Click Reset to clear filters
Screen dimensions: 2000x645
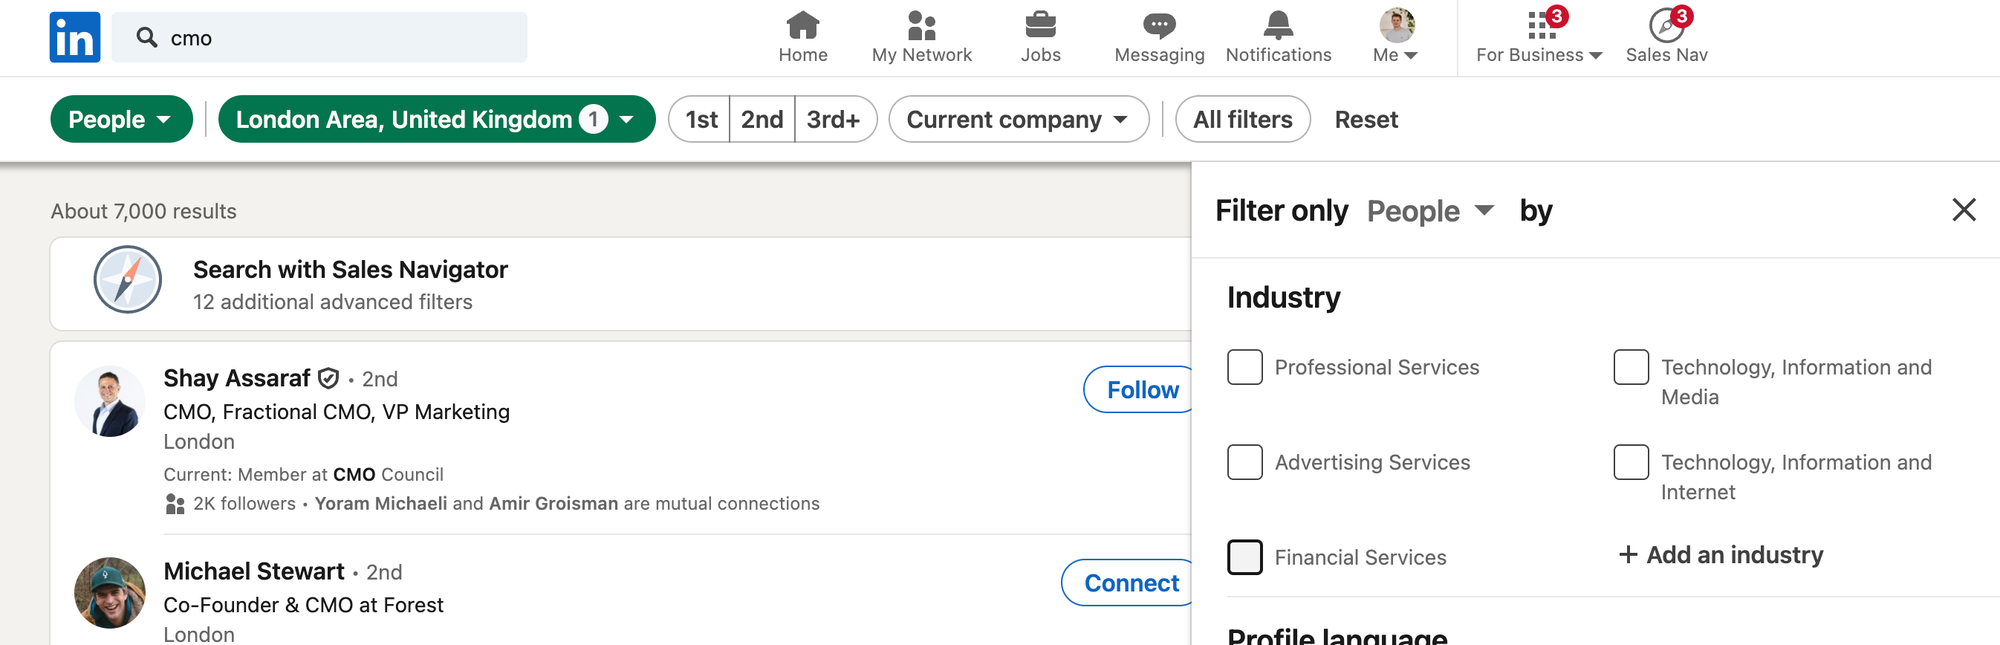click(x=1366, y=120)
